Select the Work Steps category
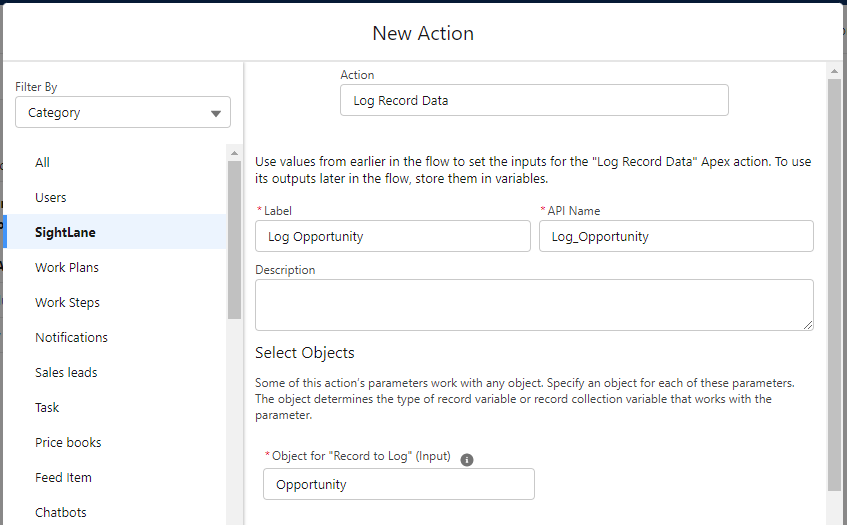The height and width of the screenshot is (525, 847). click(x=68, y=302)
